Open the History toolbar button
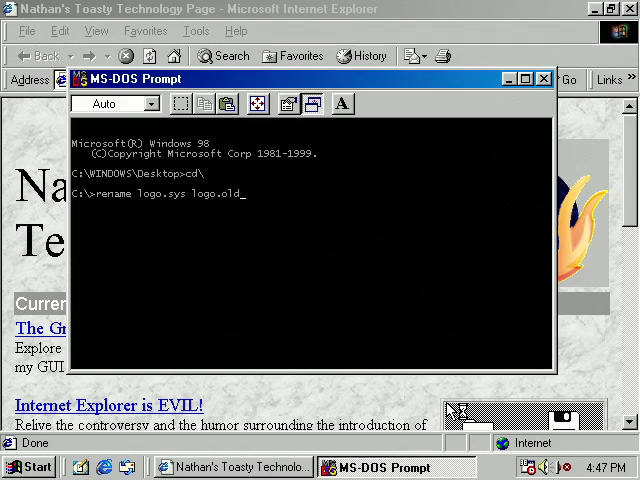 pyautogui.click(x=361, y=56)
